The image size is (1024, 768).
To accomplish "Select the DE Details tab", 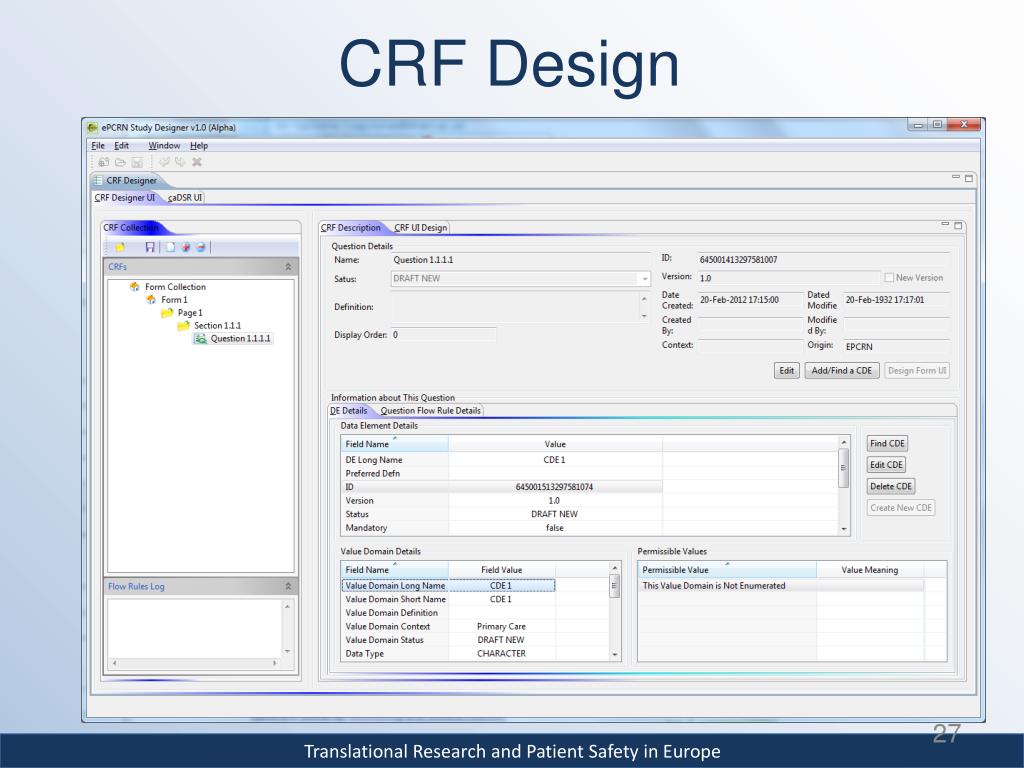I will [349, 411].
